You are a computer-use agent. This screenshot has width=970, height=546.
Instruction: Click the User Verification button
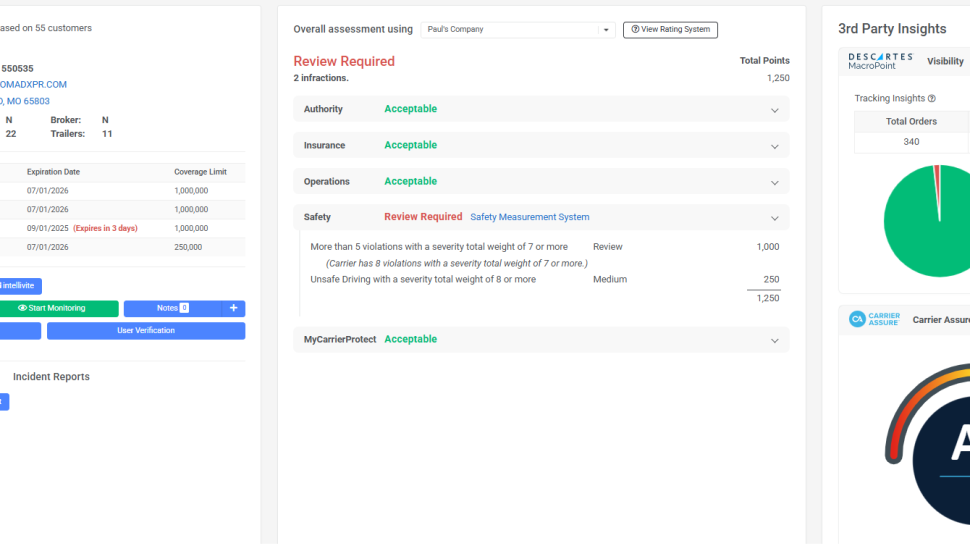tap(146, 331)
